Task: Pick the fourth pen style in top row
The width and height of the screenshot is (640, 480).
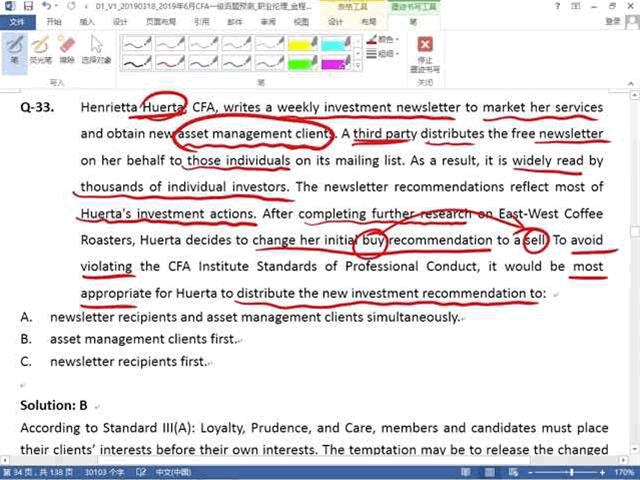Action: click(x=236, y=43)
